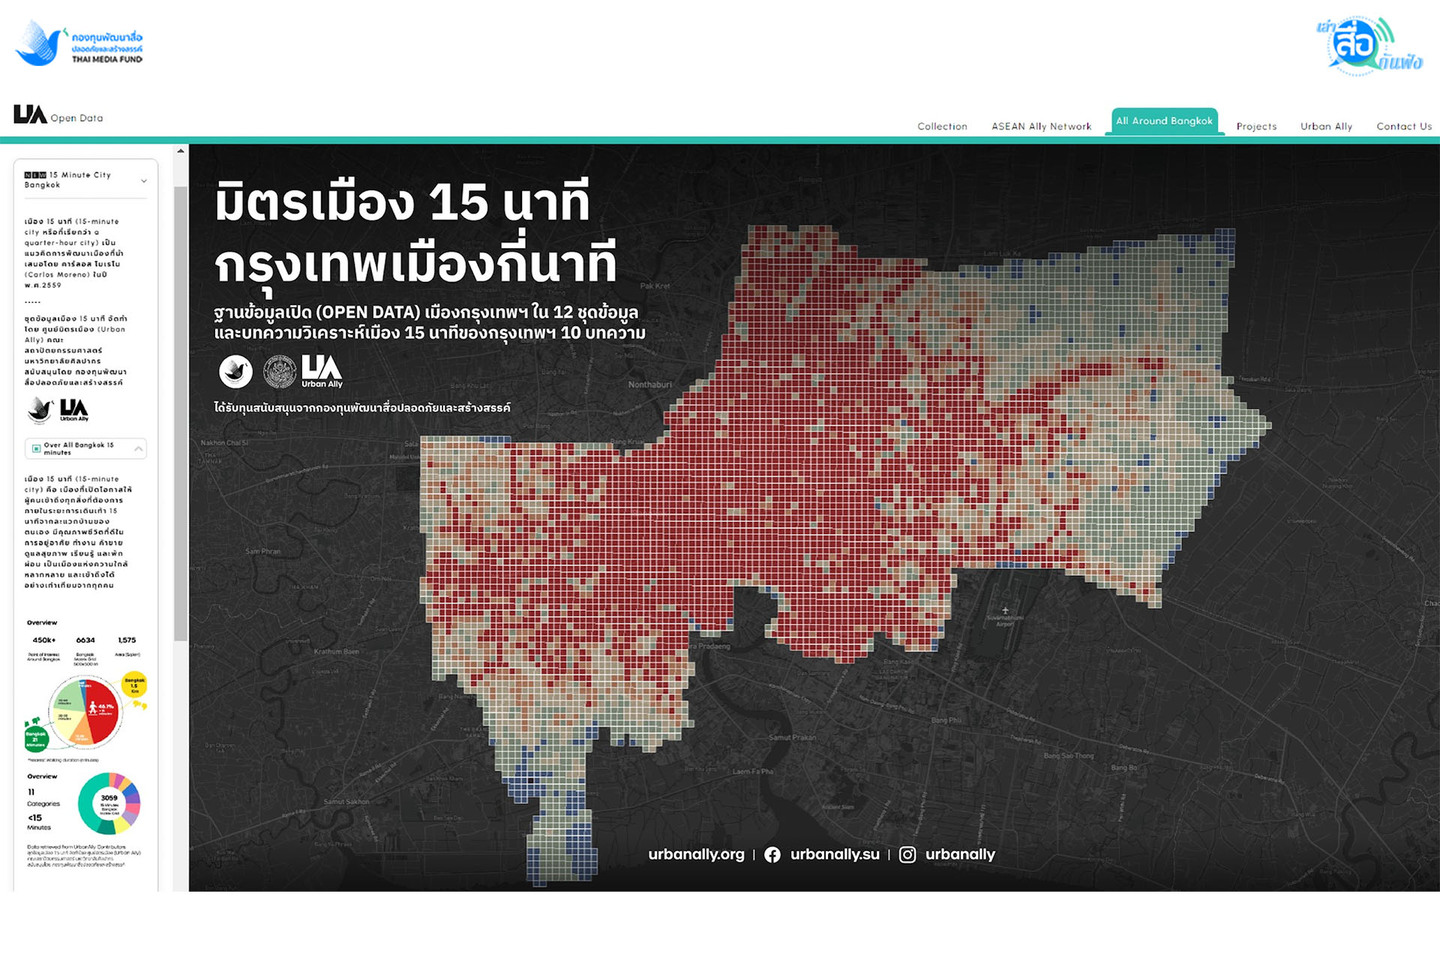Click the sidebar scroll-up arrow

tap(180, 151)
